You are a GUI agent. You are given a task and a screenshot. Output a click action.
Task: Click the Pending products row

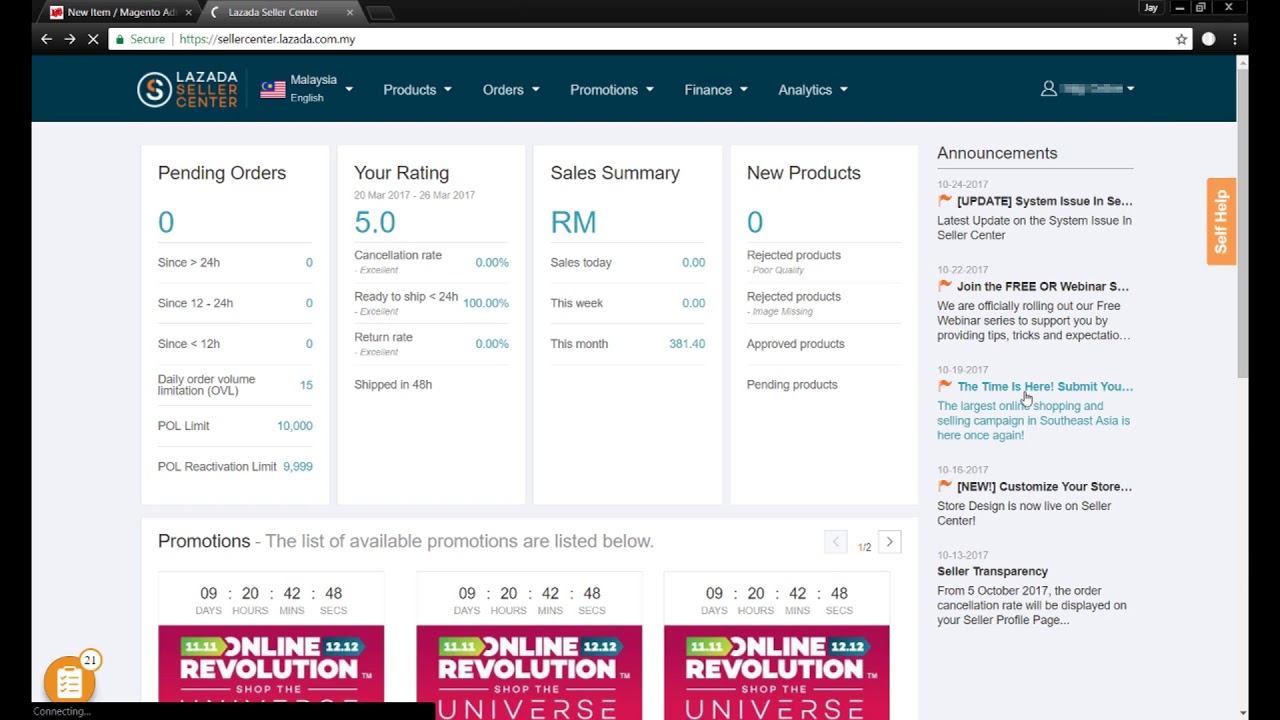pyautogui.click(x=824, y=385)
